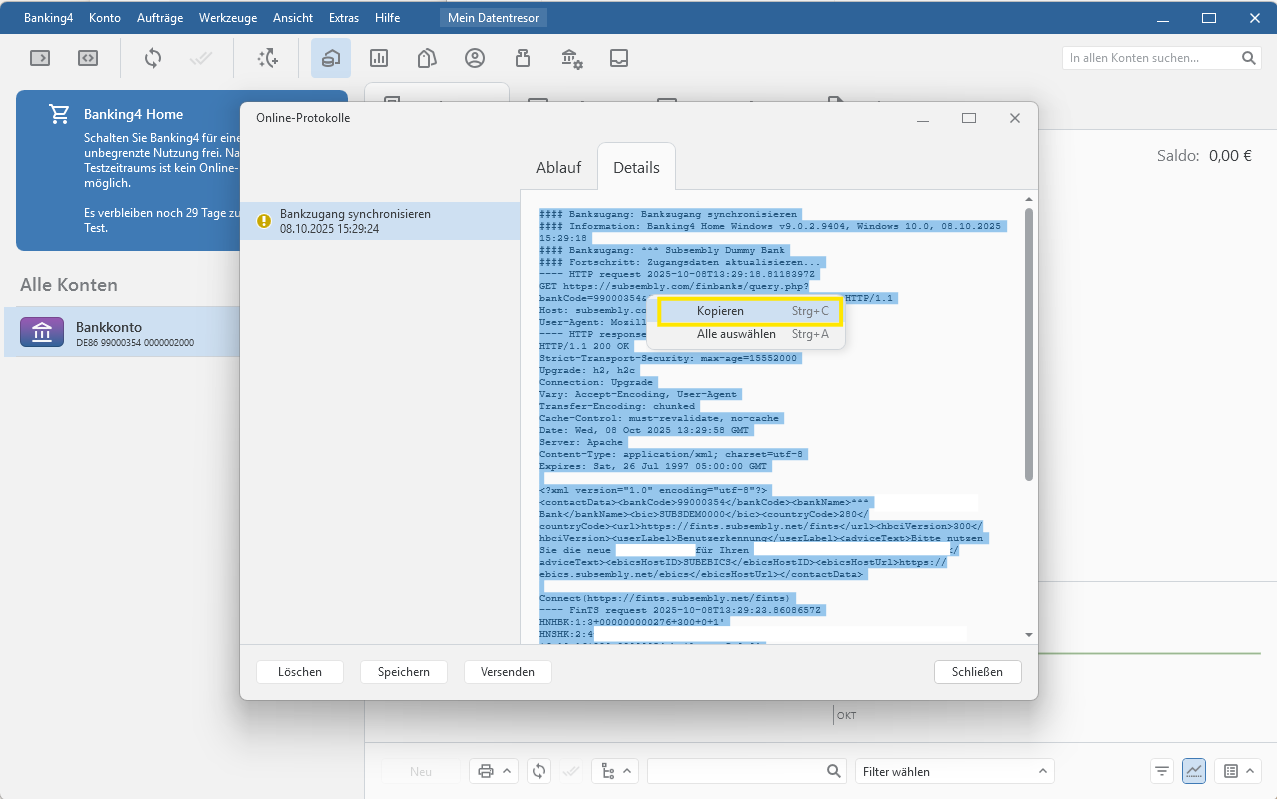Click the protocol text vertical scrollbar thumb

tap(1029, 345)
